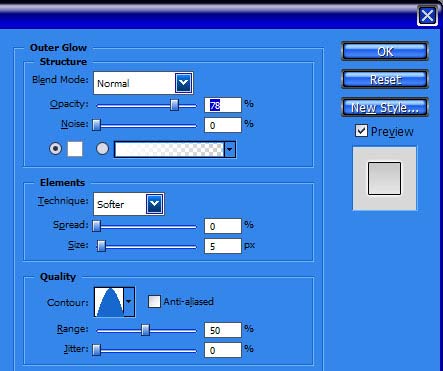
Task: Click the Jitter slider handle
Action: click(96, 350)
